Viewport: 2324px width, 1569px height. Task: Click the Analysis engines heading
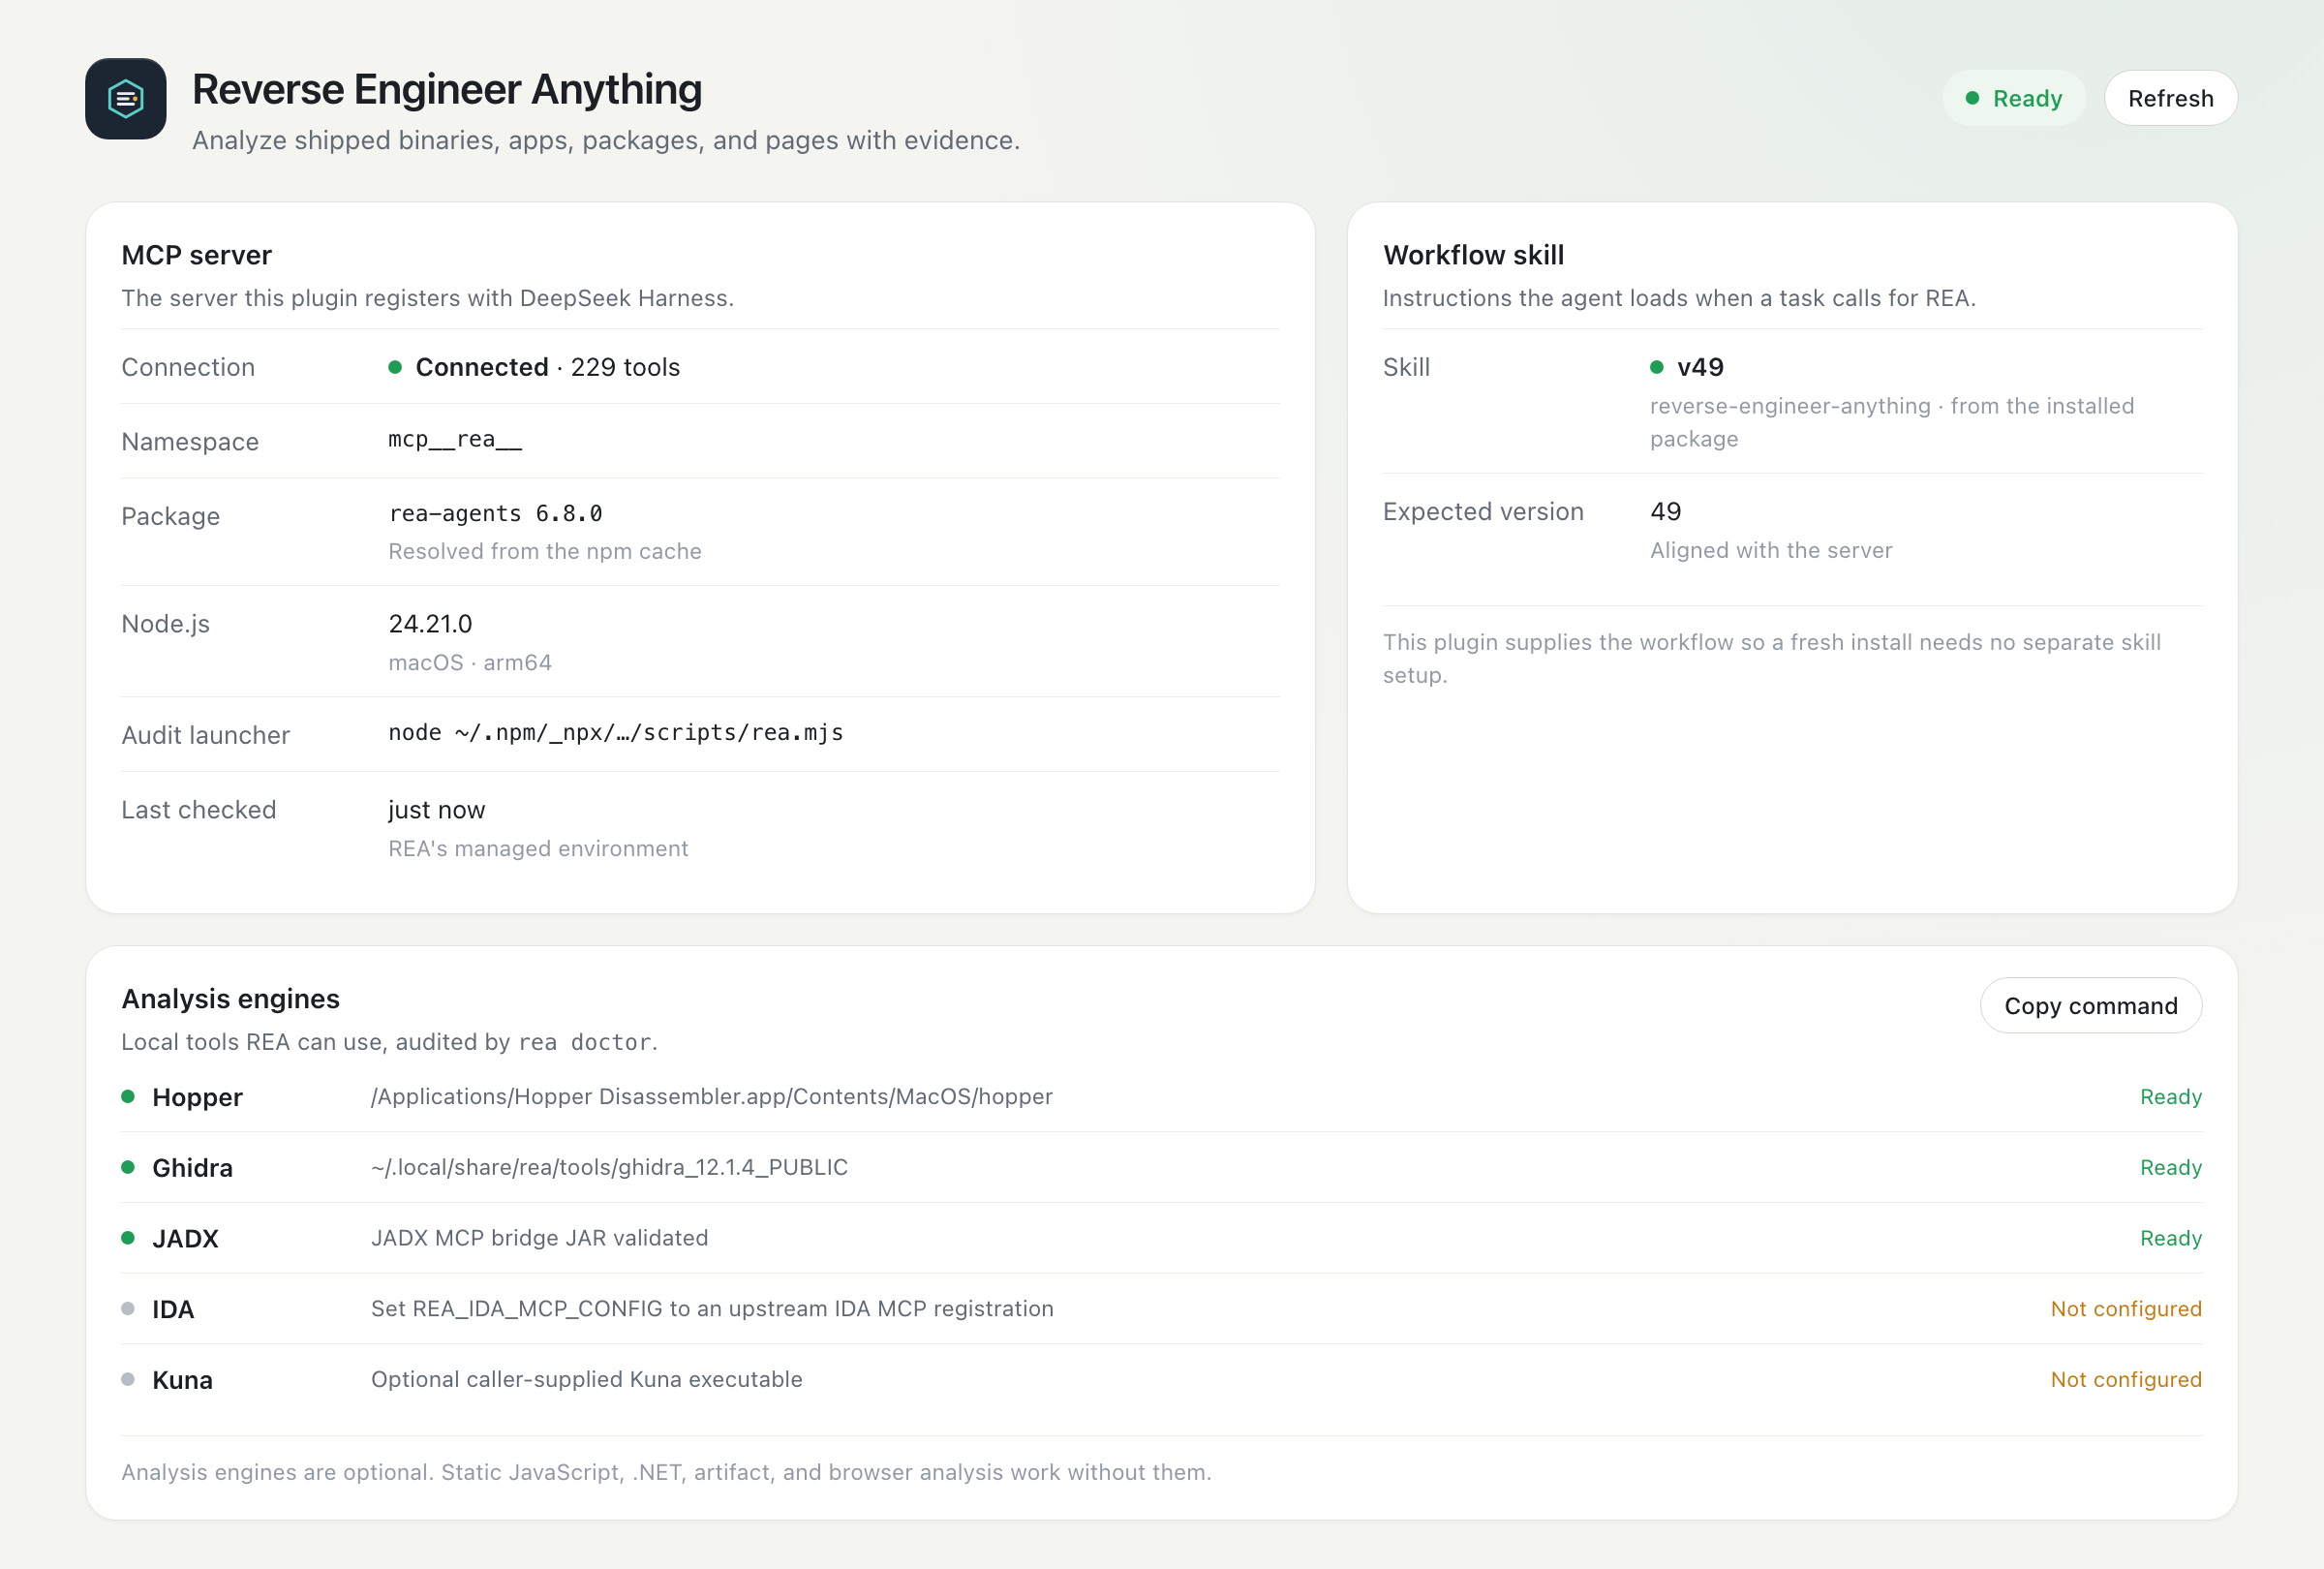point(230,999)
